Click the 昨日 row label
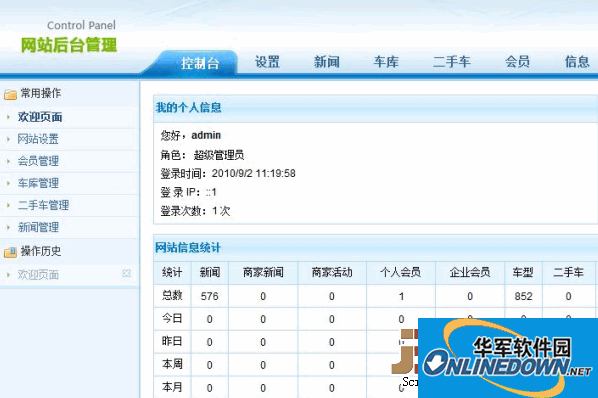This screenshot has width=598, height=398. pyautogui.click(x=172, y=341)
